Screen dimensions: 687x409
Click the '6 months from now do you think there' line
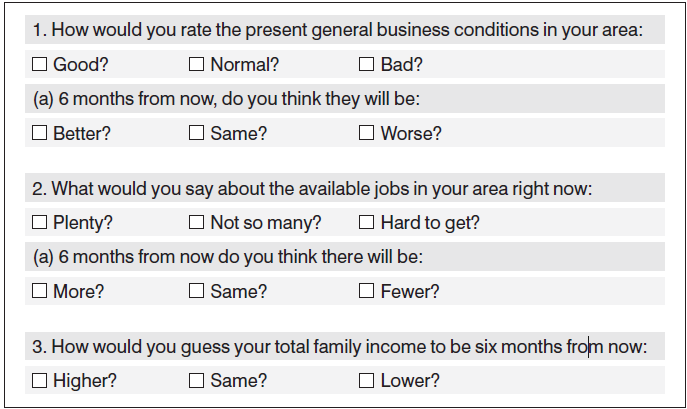coord(228,256)
